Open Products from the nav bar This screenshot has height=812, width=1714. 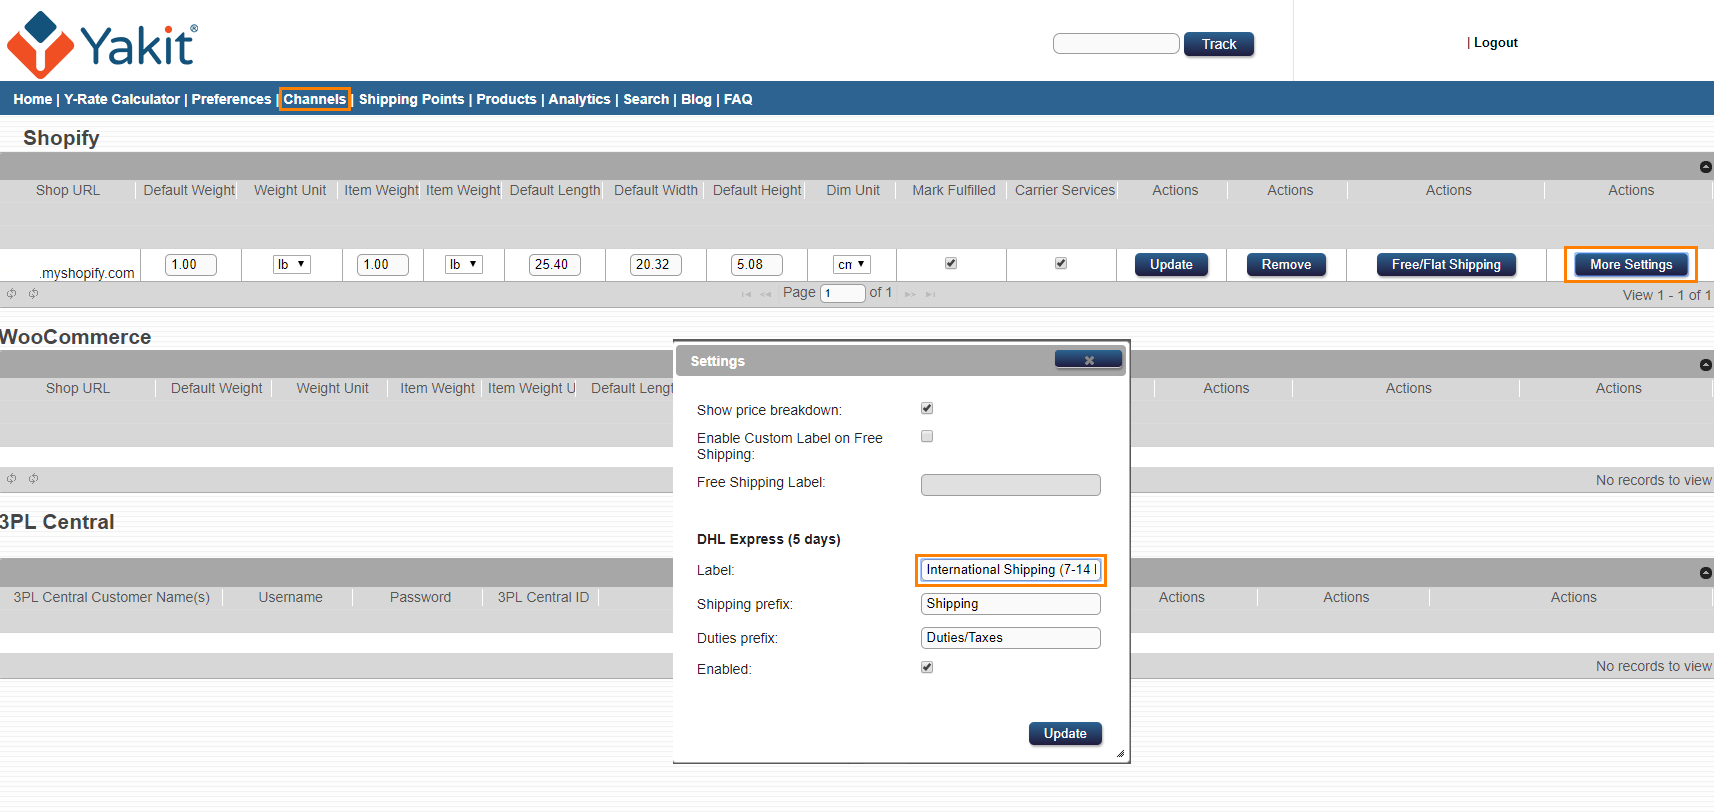click(x=506, y=99)
